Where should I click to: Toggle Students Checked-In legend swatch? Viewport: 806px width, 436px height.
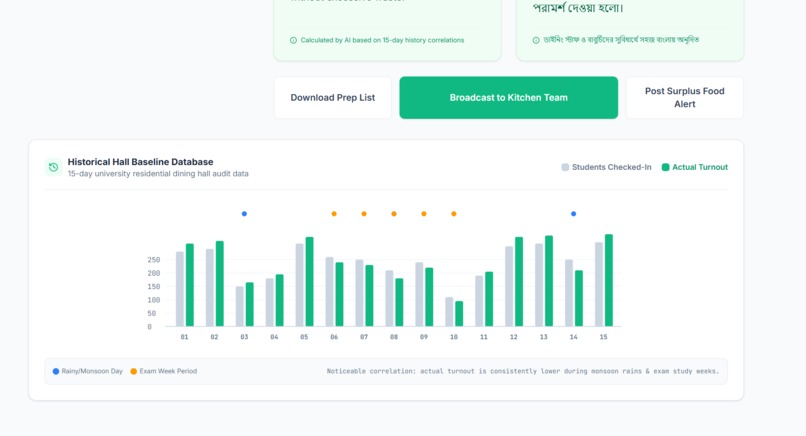point(565,167)
